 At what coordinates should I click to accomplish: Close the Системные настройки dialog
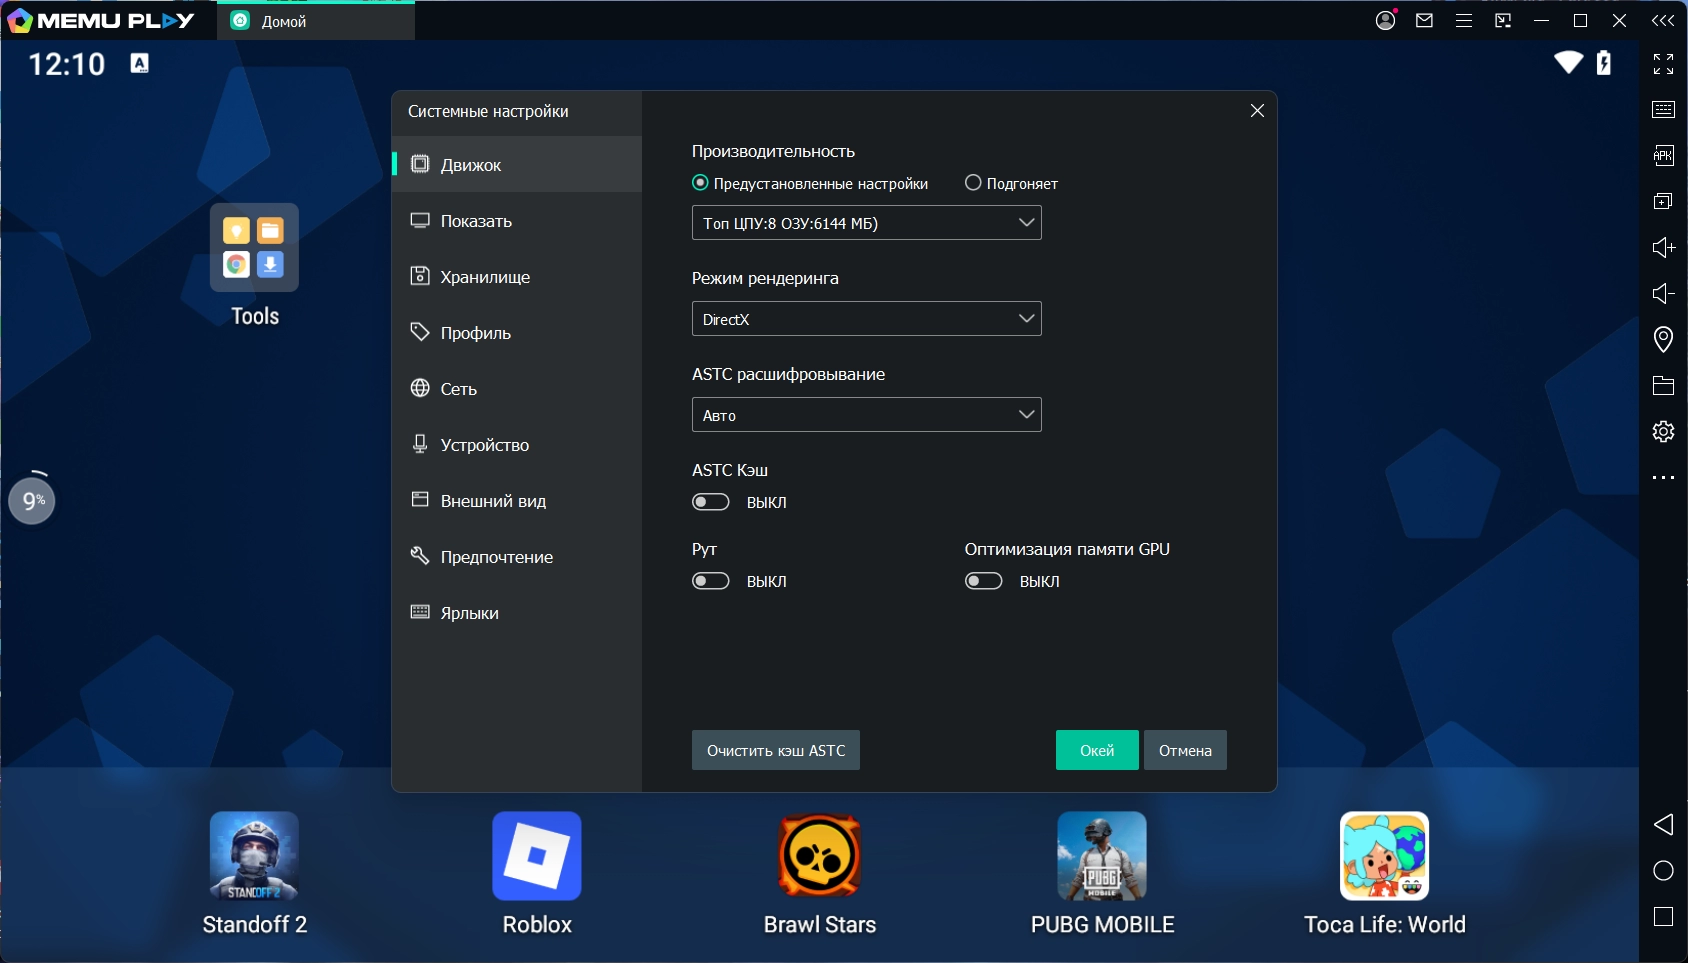(x=1257, y=111)
